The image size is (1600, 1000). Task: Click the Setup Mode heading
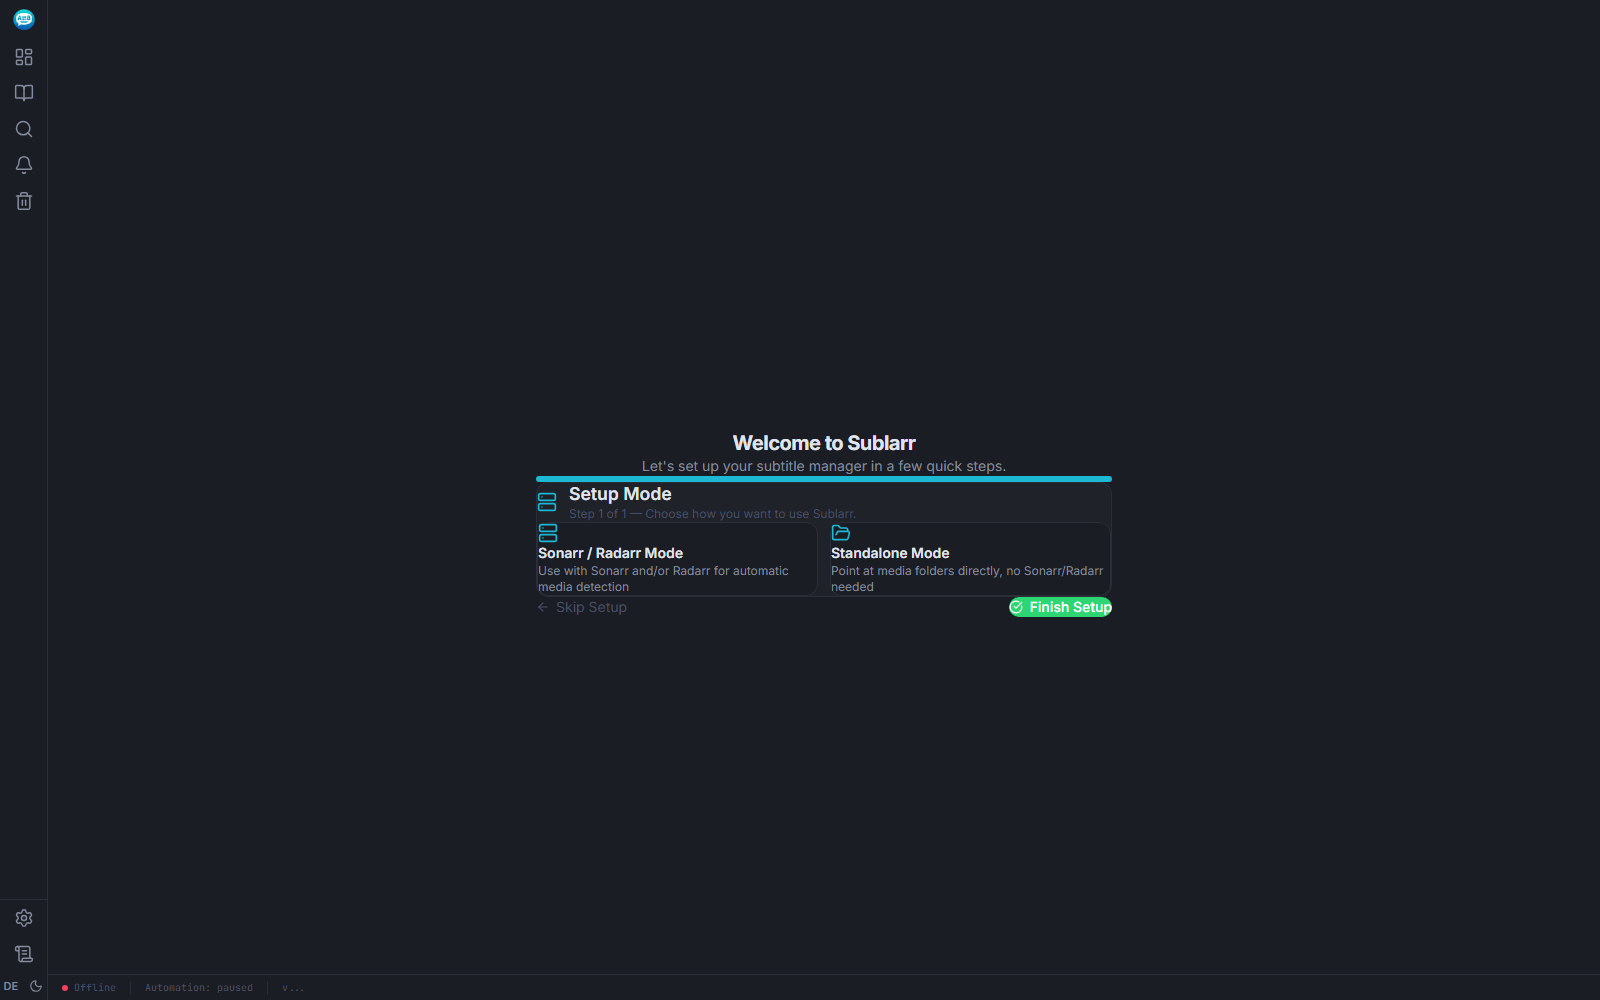[x=620, y=494]
